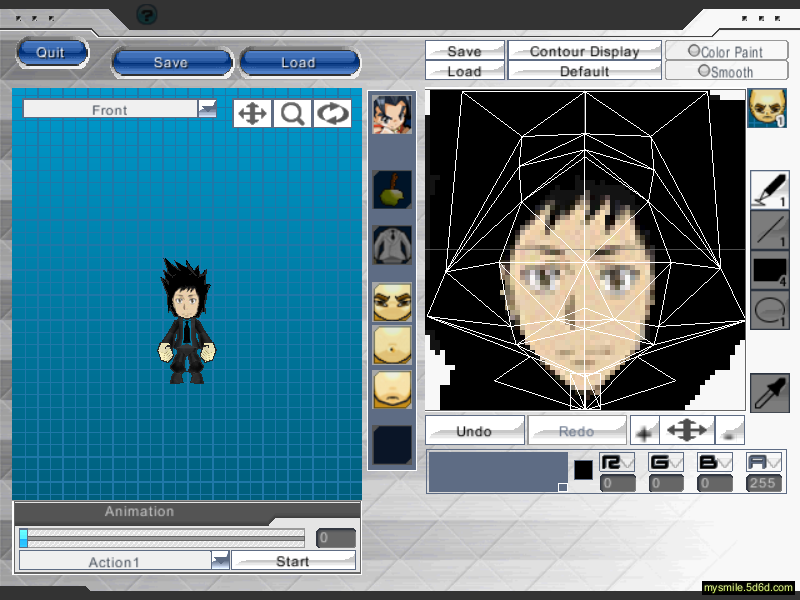Click the rotate view icon
This screenshot has height=600, width=800.
(333, 113)
